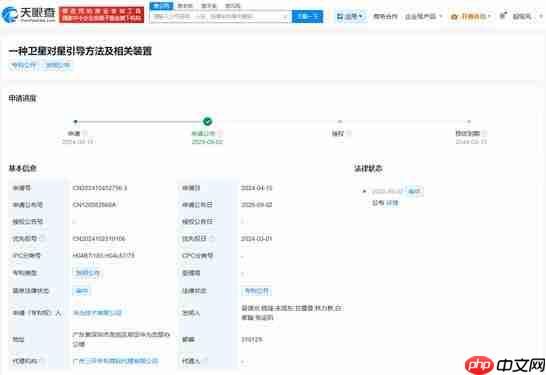Click the help icon next to the green step label
Viewport: 546px width, 375px height.
[221, 133]
